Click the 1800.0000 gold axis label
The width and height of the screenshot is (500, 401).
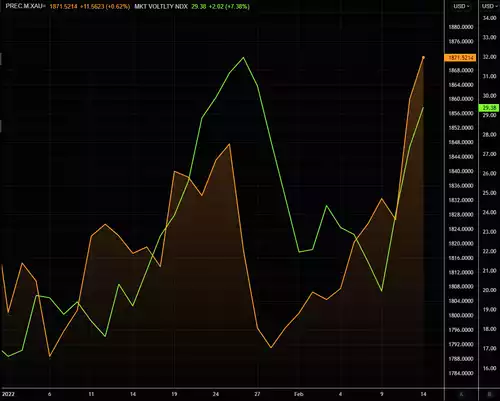click(461, 315)
